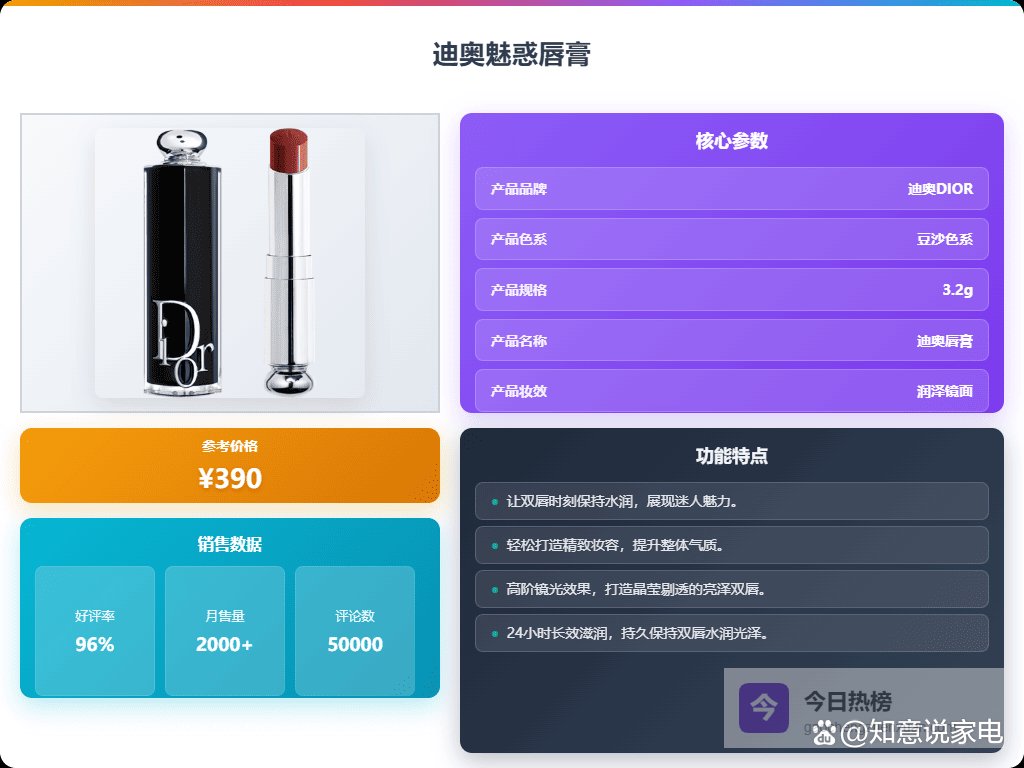Image resolution: width=1024 pixels, height=768 pixels.
Task: Select feature item 轻松打造精致妆容
Action: click(731, 545)
